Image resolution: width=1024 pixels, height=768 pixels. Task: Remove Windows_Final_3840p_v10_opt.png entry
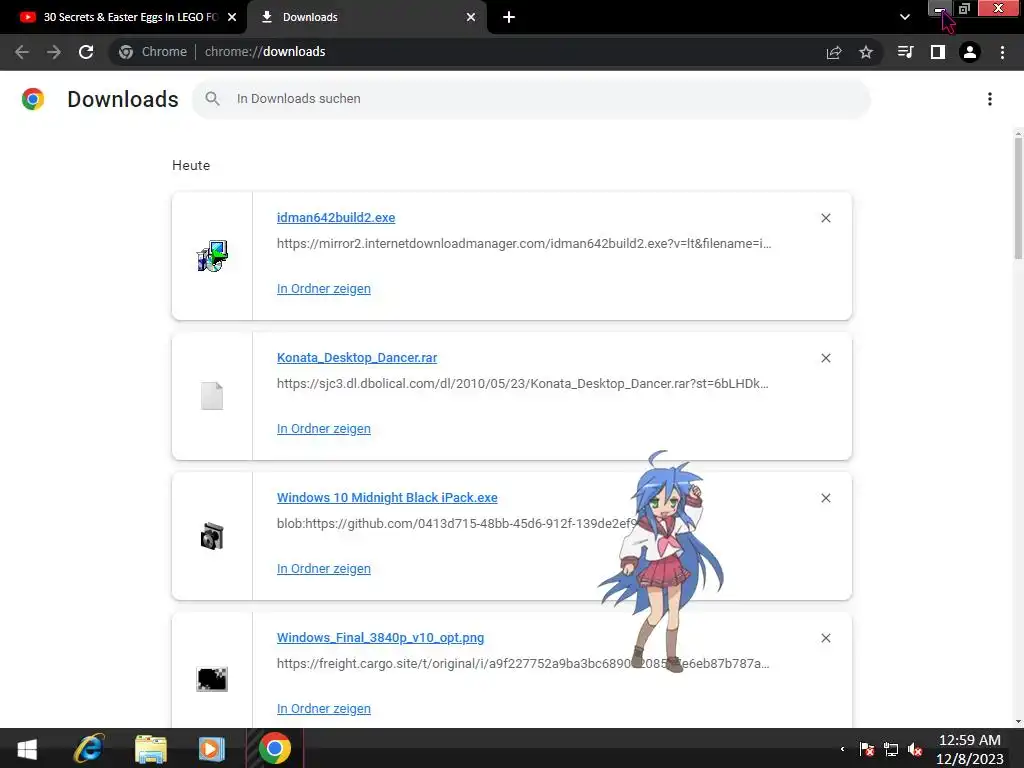click(825, 638)
